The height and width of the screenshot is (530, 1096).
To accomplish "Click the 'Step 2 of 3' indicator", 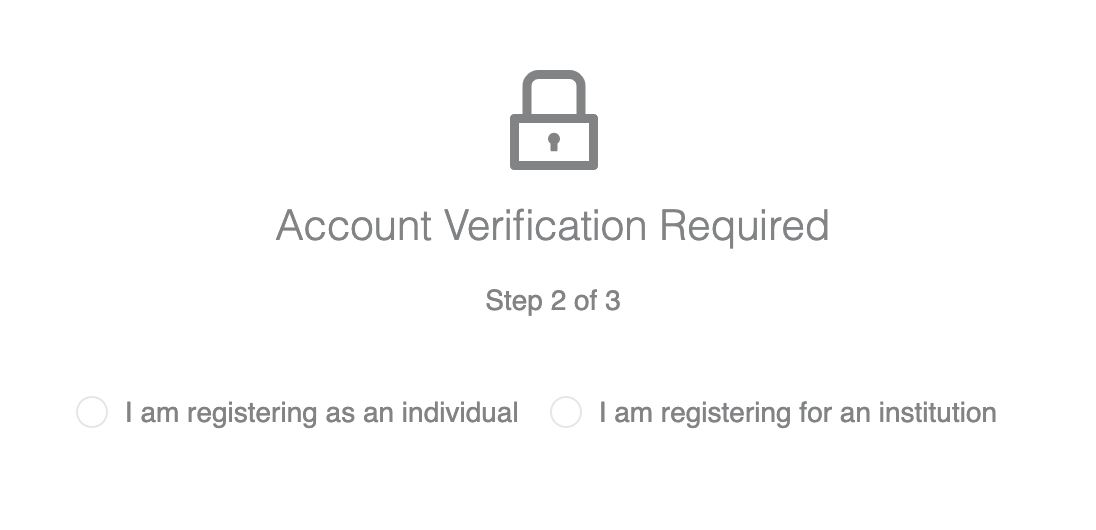I will coord(553,301).
